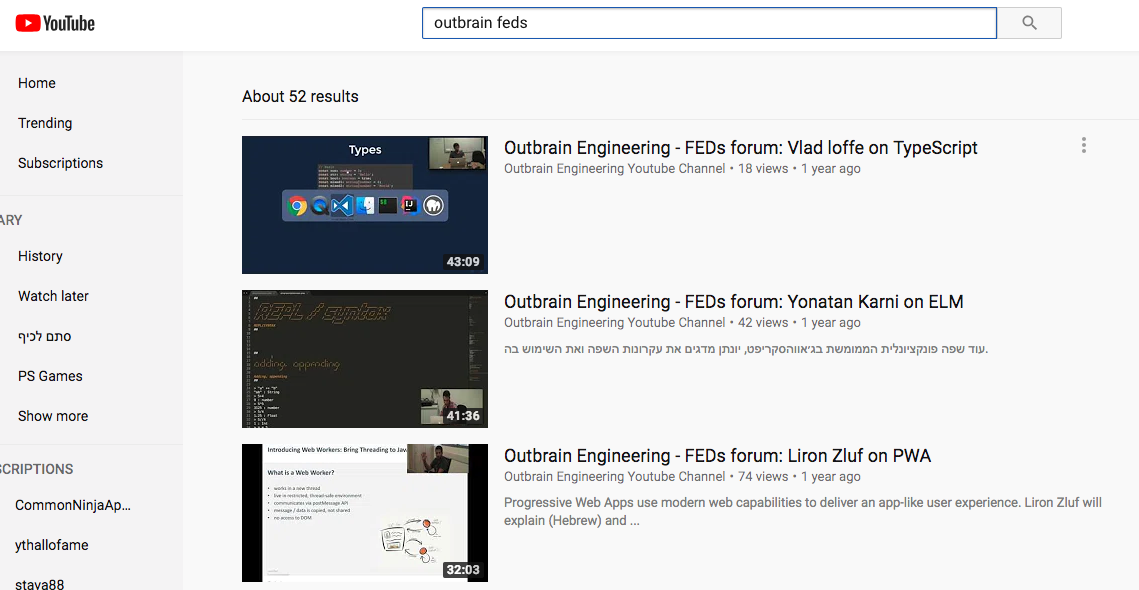Click the 41:36 duration badge
The height and width of the screenshot is (590, 1139).
click(x=463, y=416)
